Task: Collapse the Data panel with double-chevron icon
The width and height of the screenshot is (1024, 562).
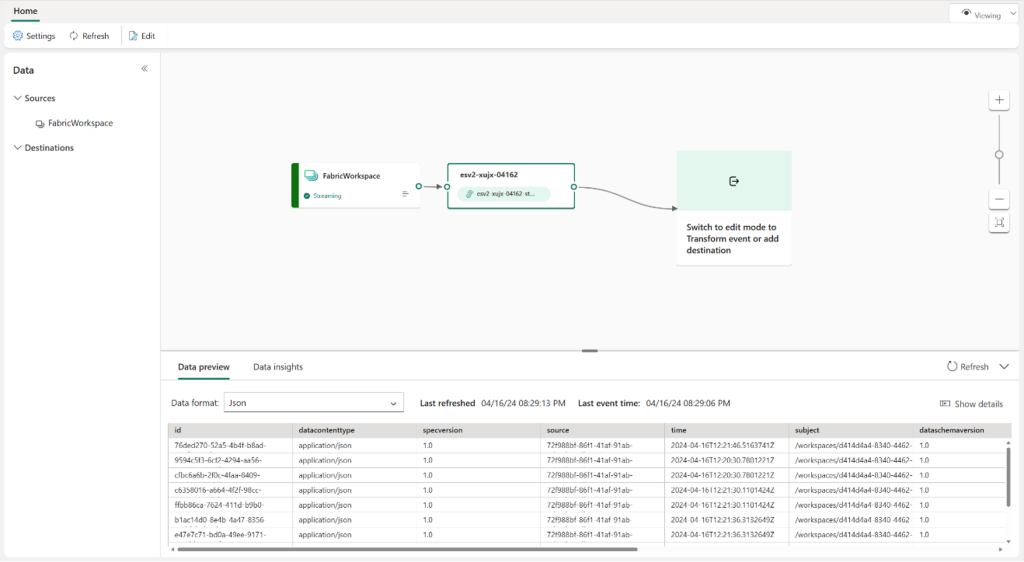Action: point(144,69)
